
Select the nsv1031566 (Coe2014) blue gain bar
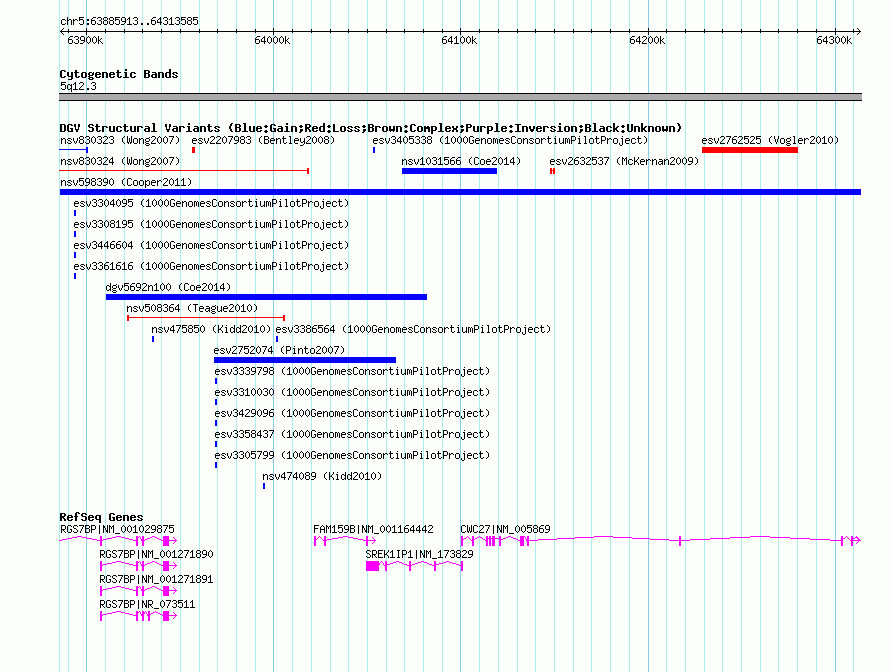(x=450, y=171)
